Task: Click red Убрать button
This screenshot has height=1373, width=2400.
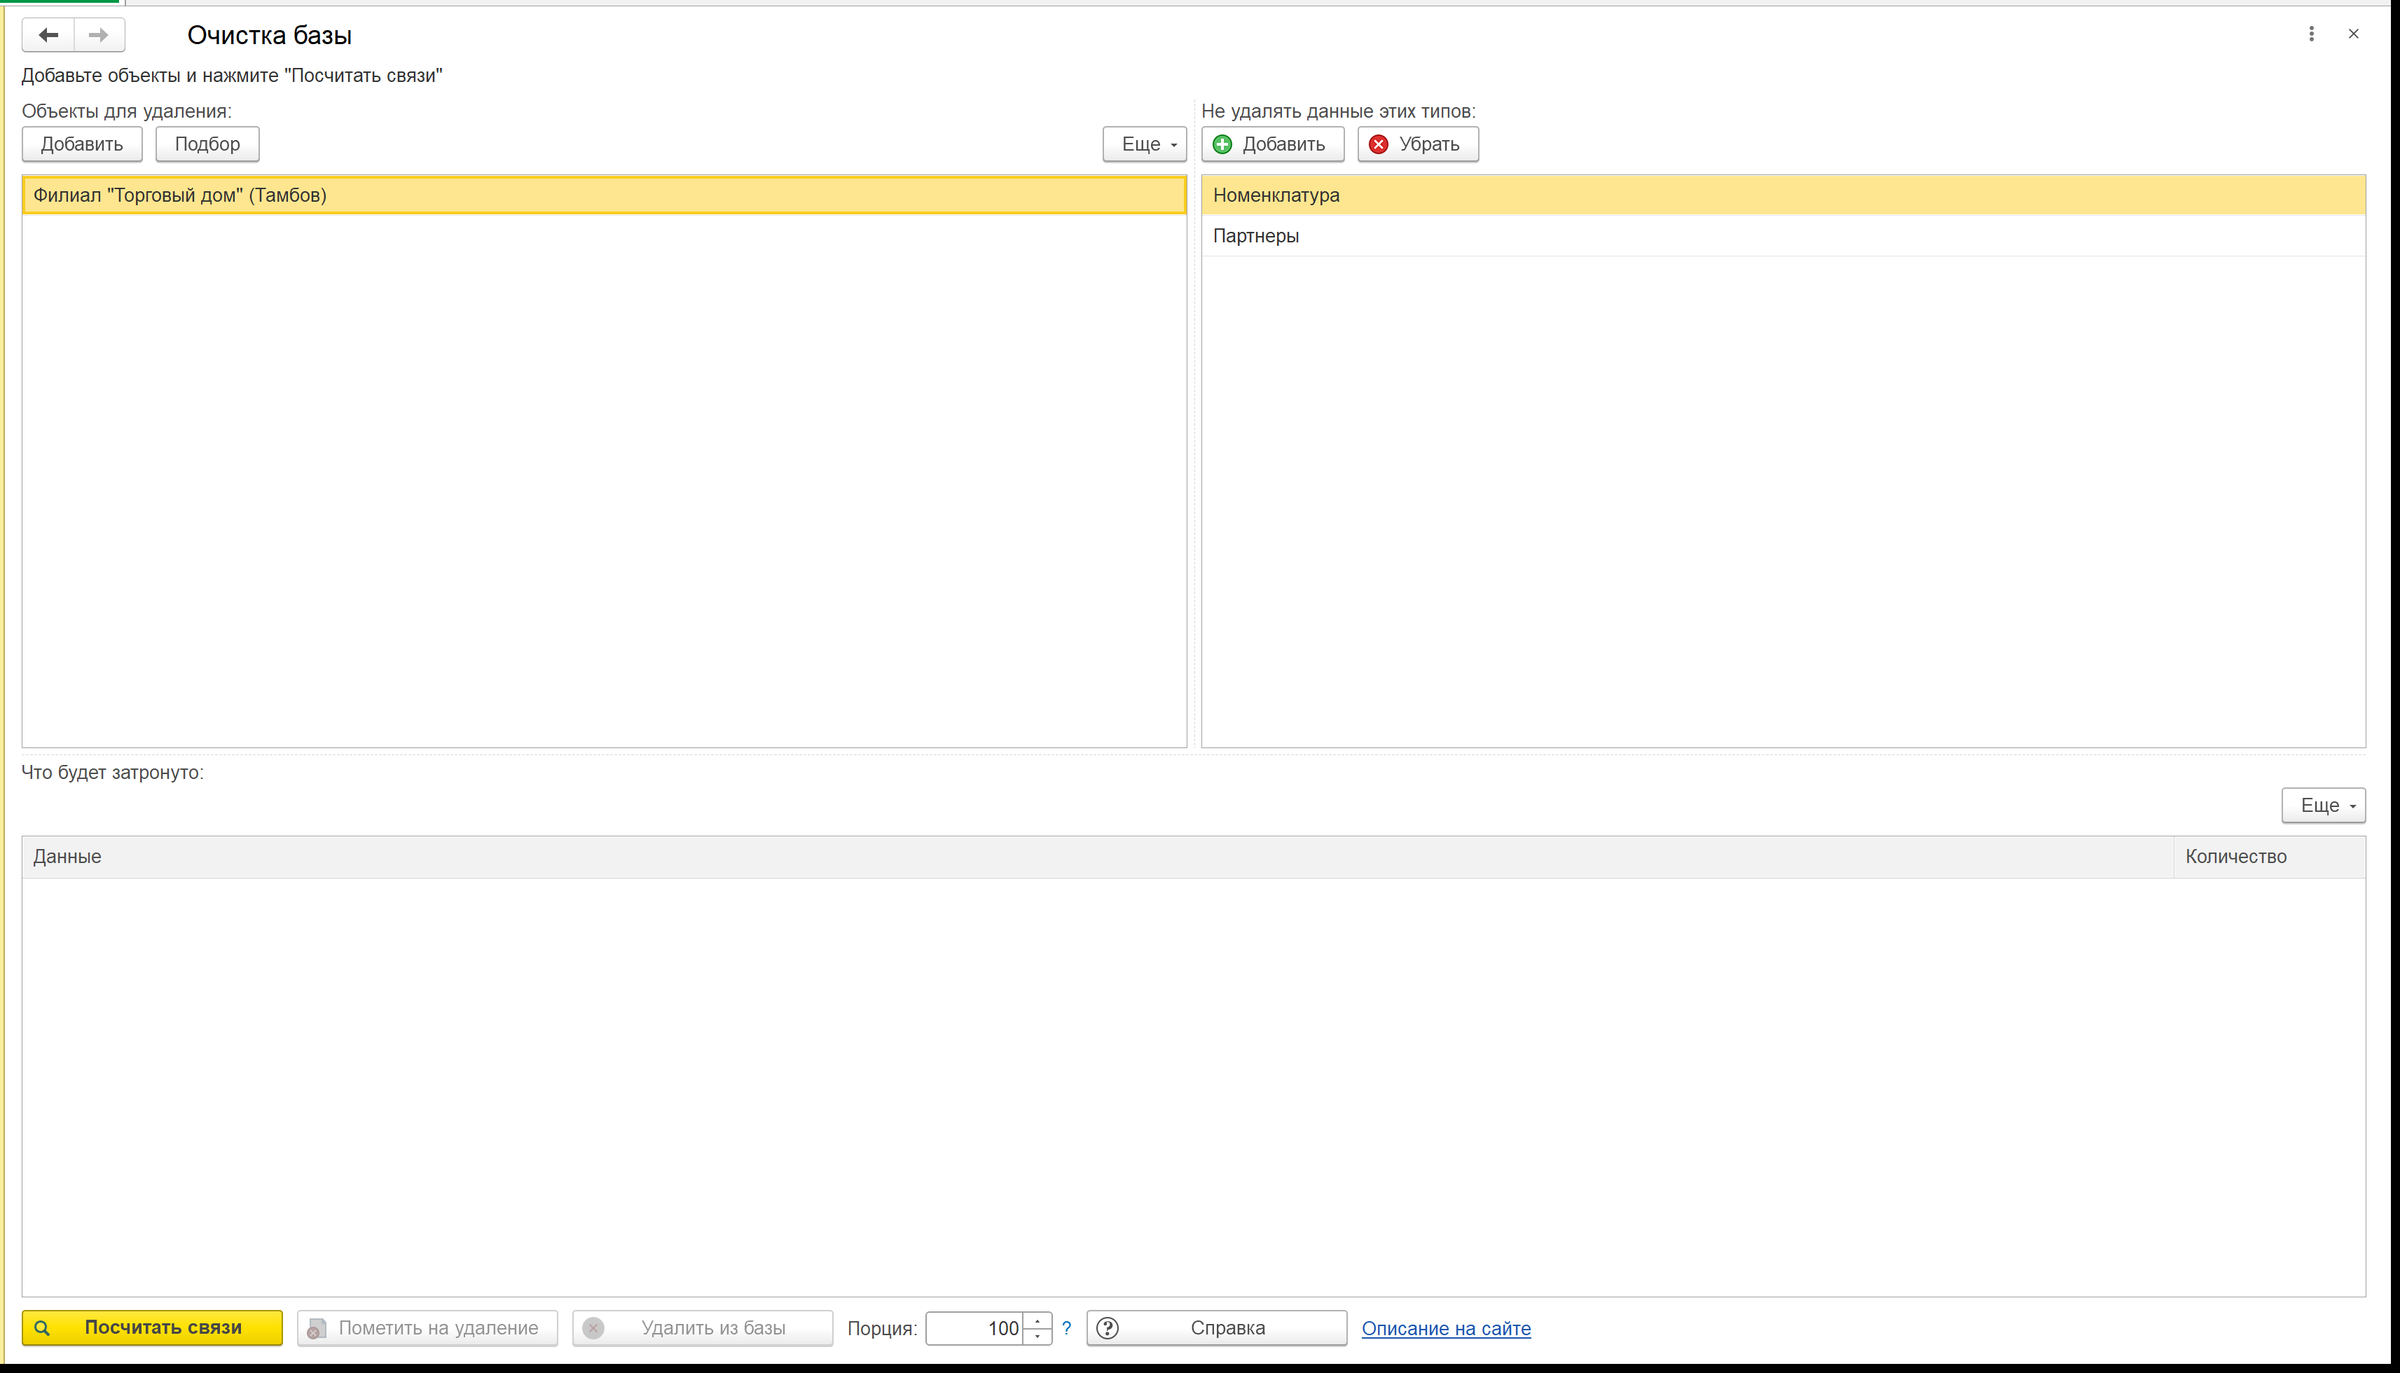Action: click(1417, 144)
